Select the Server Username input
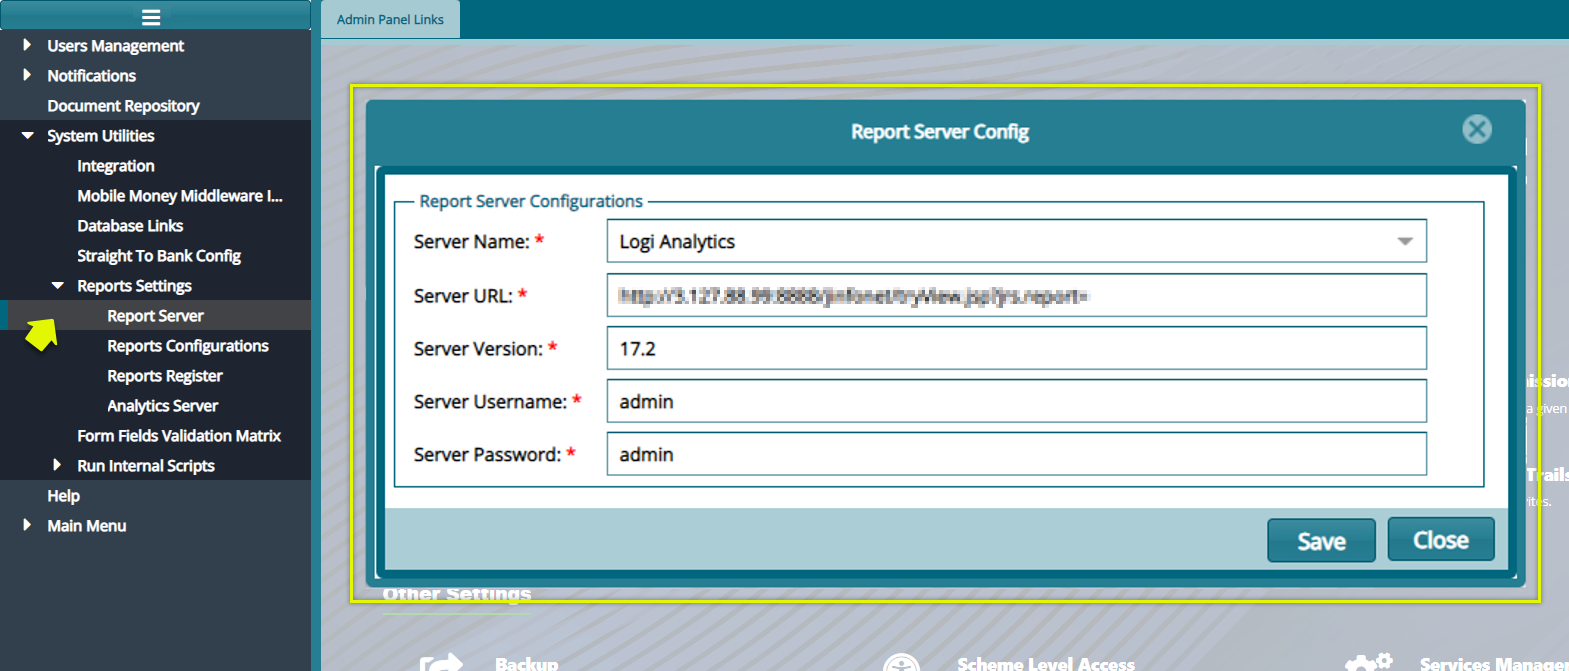This screenshot has height=671, width=1569. 1015,402
